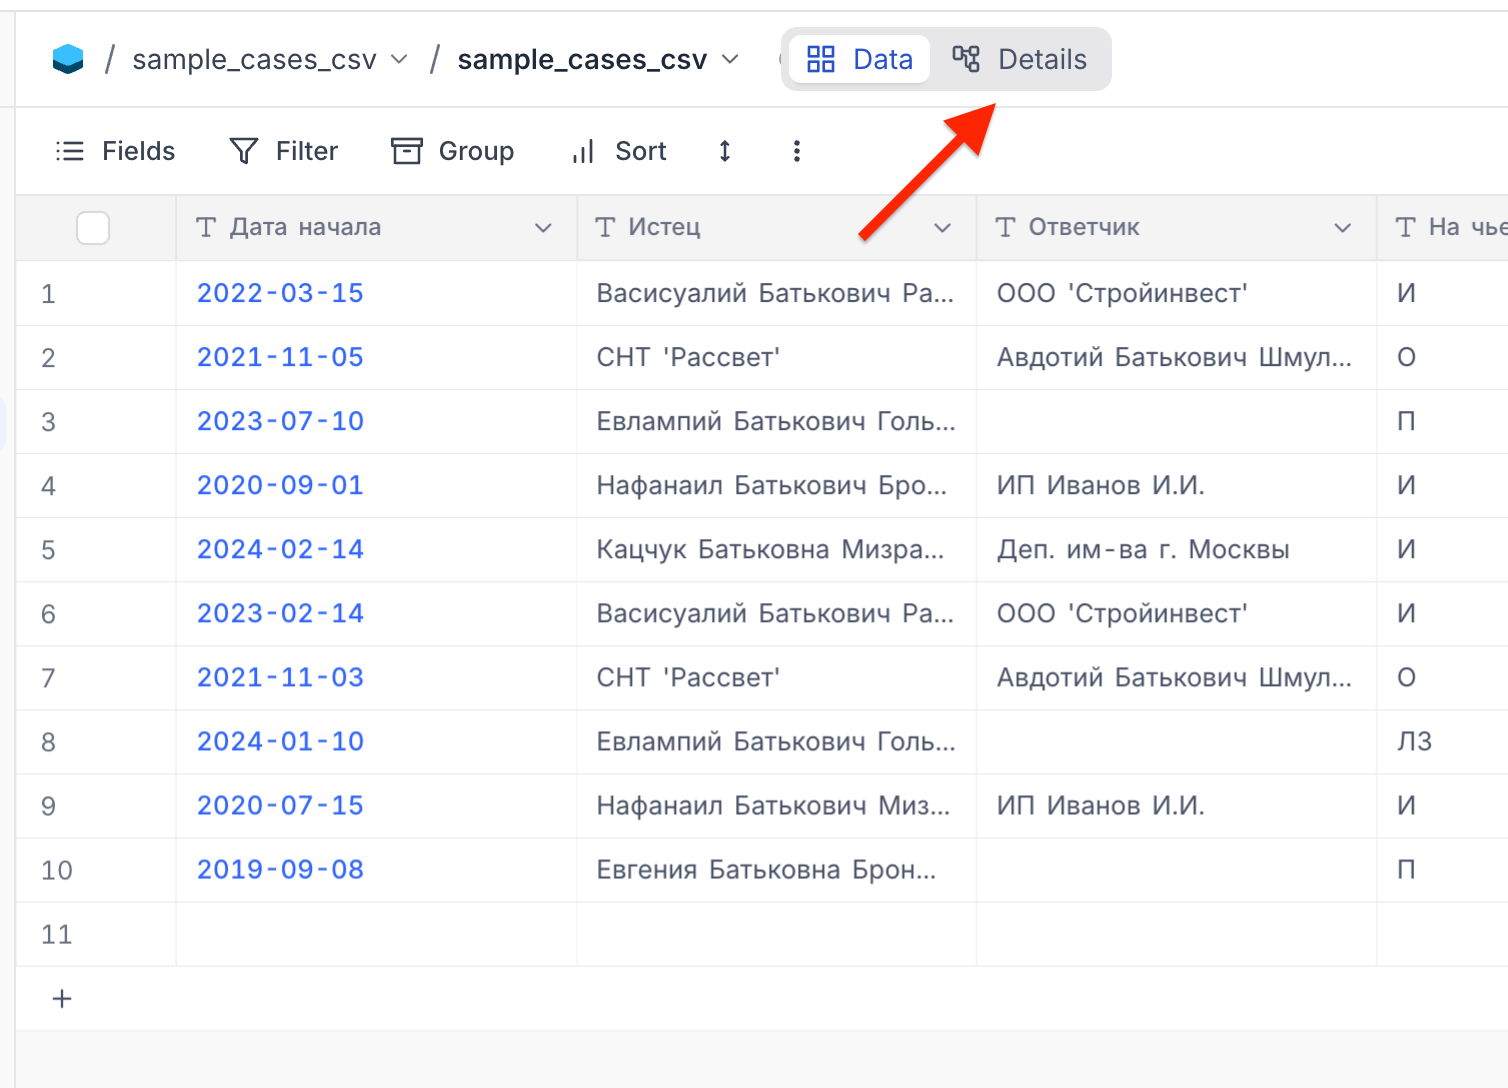Select Кацчук Батьковна Мизра... cell

[777, 549]
